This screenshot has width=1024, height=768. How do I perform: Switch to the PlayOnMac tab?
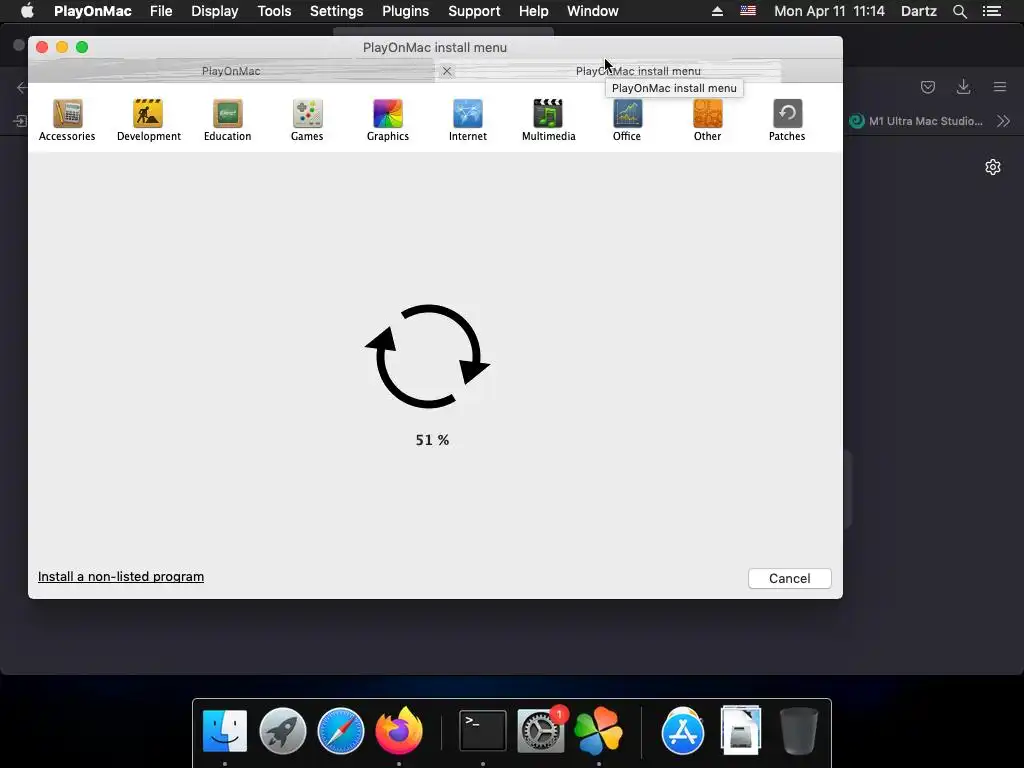click(231, 71)
